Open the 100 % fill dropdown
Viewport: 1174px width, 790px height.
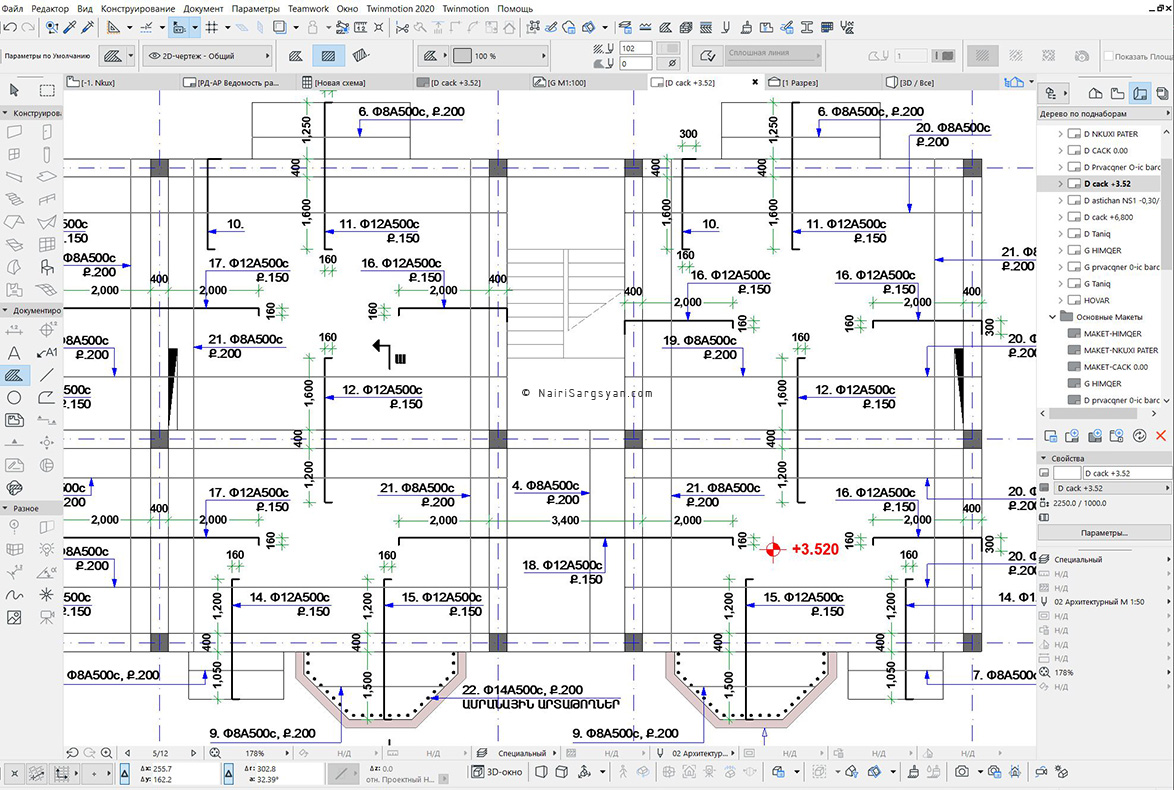(499, 56)
